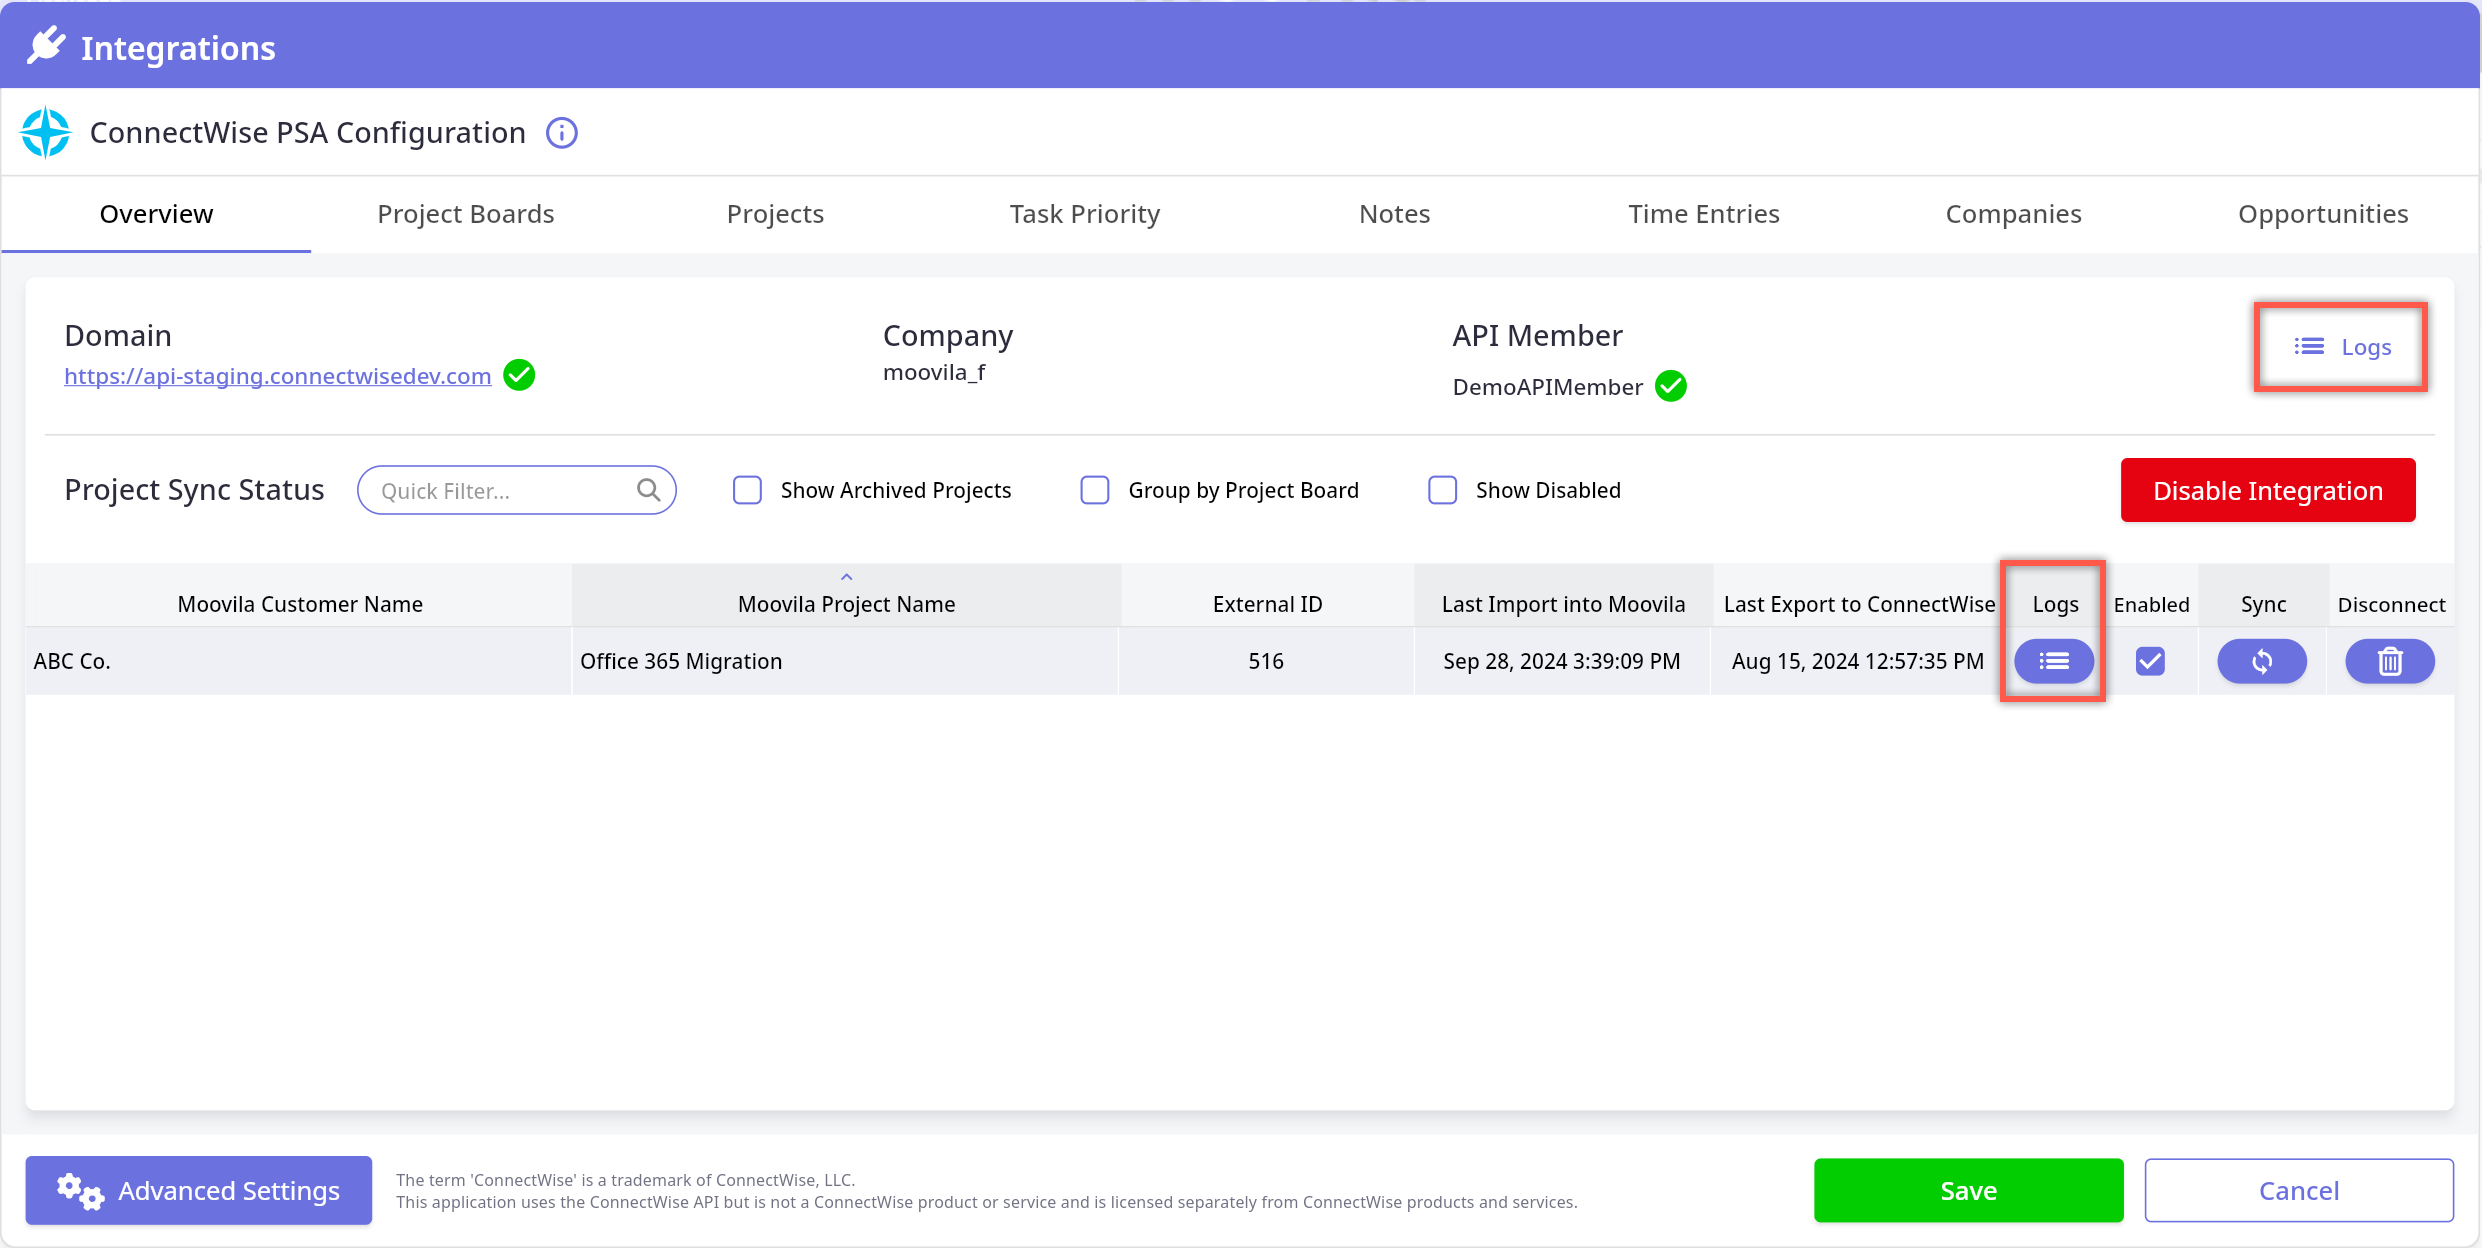Enable Show Archived Projects checkbox
Image resolution: width=2482 pixels, height=1248 pixels.
point(747,490)
